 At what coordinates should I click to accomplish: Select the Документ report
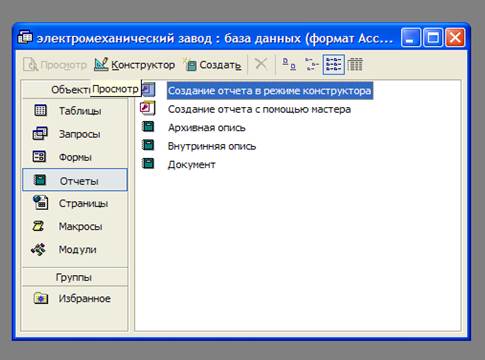pyautogui.click(x=192, y=165)
